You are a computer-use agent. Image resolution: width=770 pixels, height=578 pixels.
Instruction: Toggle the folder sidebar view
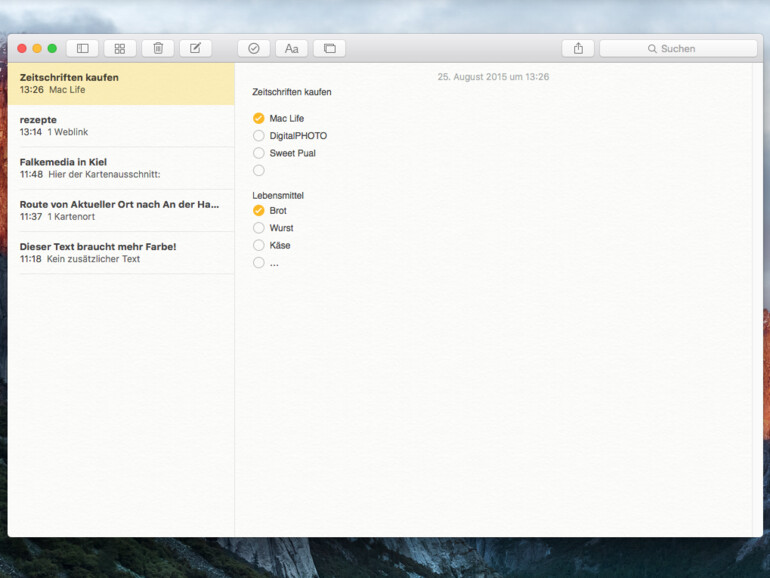click(82, 48)
